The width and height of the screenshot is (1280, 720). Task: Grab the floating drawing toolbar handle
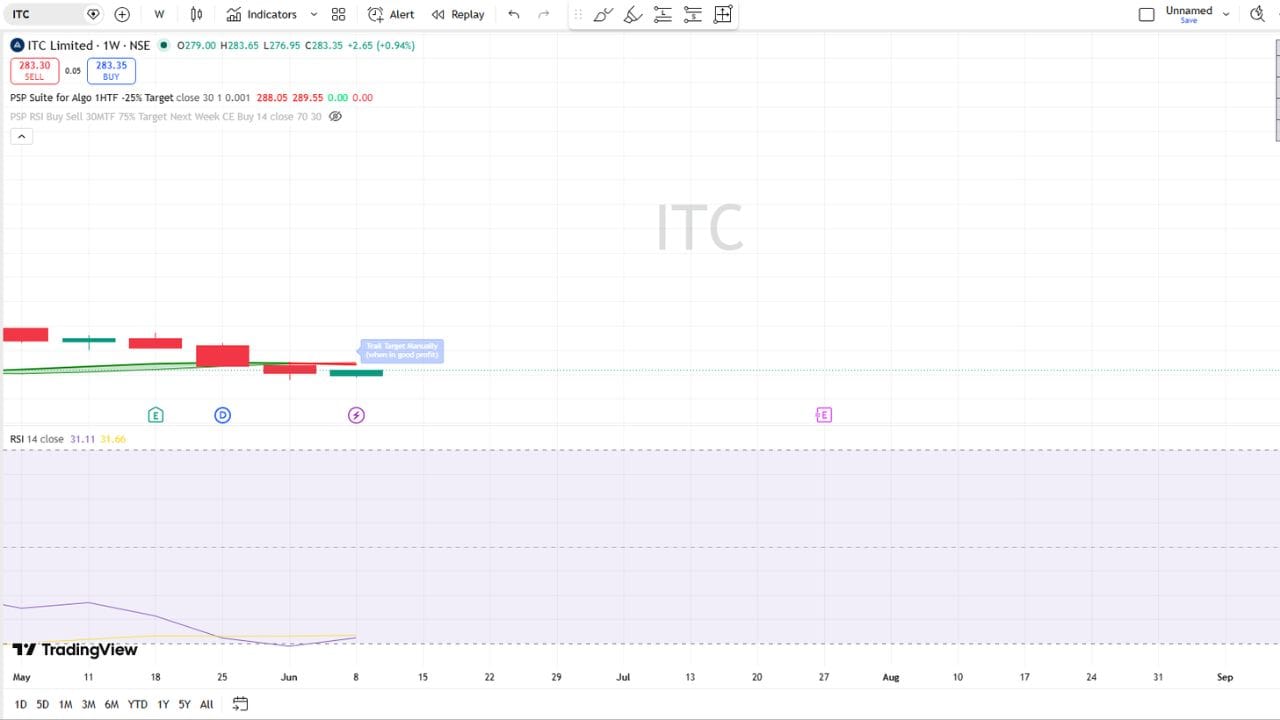577,14
